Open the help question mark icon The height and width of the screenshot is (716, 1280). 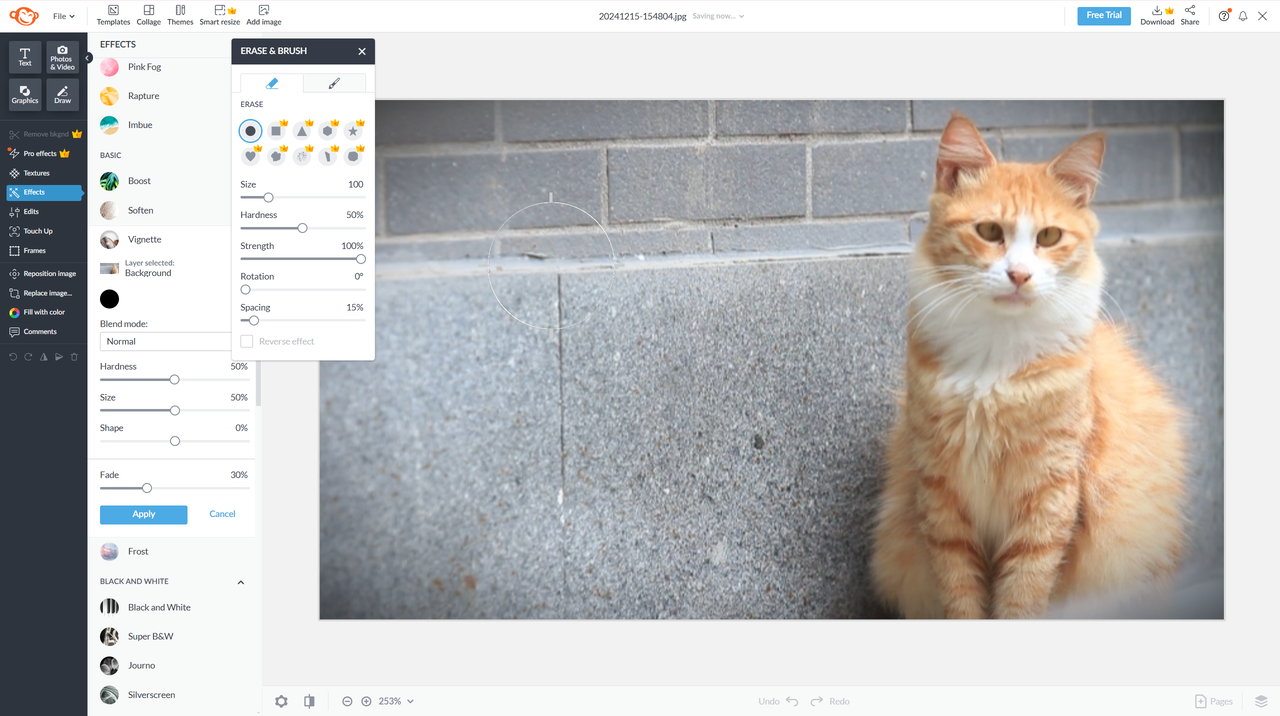pyautogui.click(x=1224, y=16)
